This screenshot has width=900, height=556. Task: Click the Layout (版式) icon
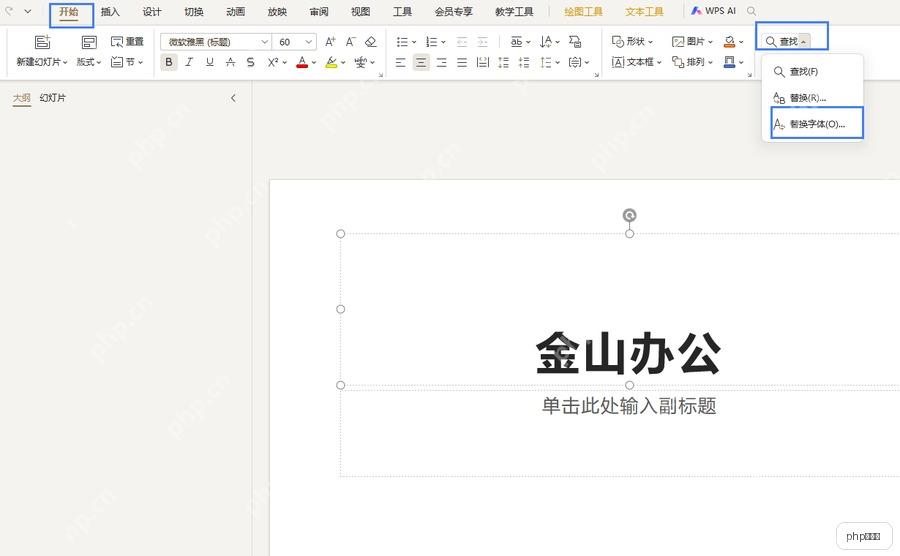[89, 42]
